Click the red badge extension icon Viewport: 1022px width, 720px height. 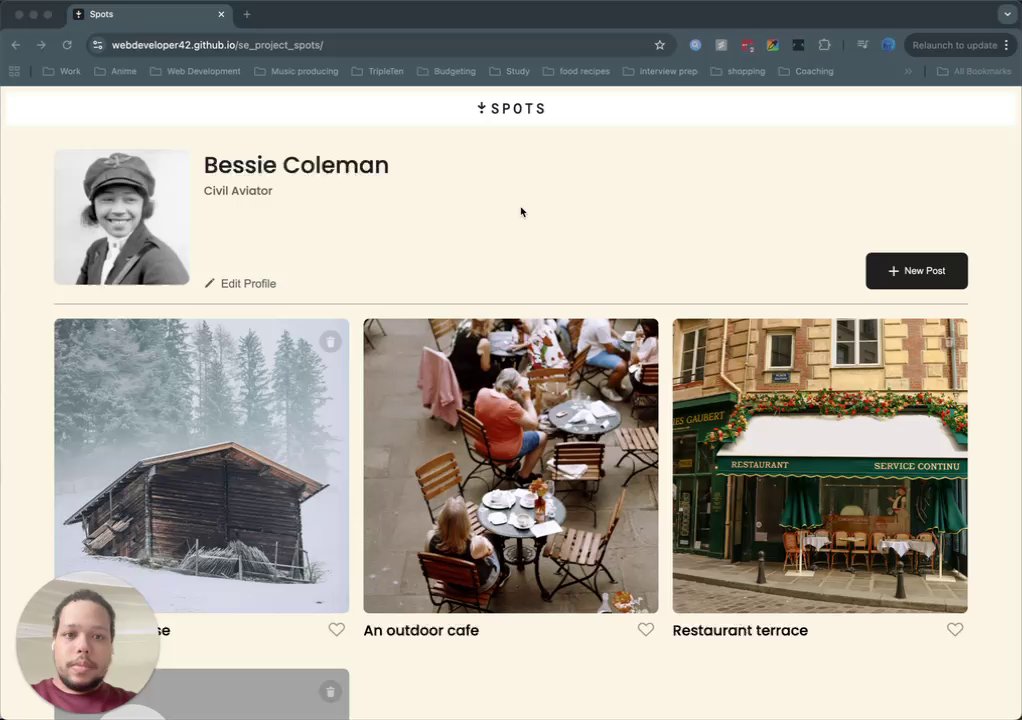click(747, 45)
